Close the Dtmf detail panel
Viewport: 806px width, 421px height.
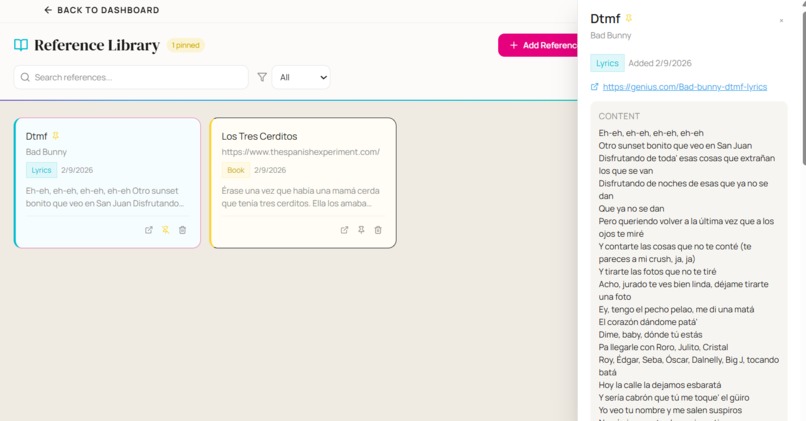tap(781, 21)
